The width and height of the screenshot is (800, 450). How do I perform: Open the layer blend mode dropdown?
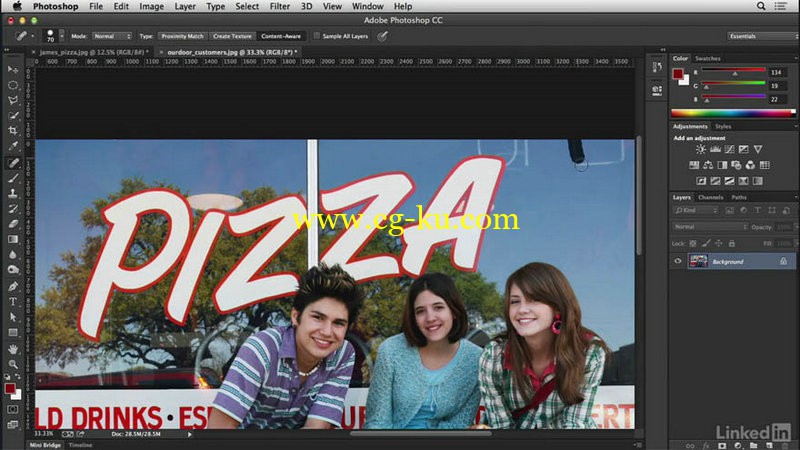click(709, 227)
